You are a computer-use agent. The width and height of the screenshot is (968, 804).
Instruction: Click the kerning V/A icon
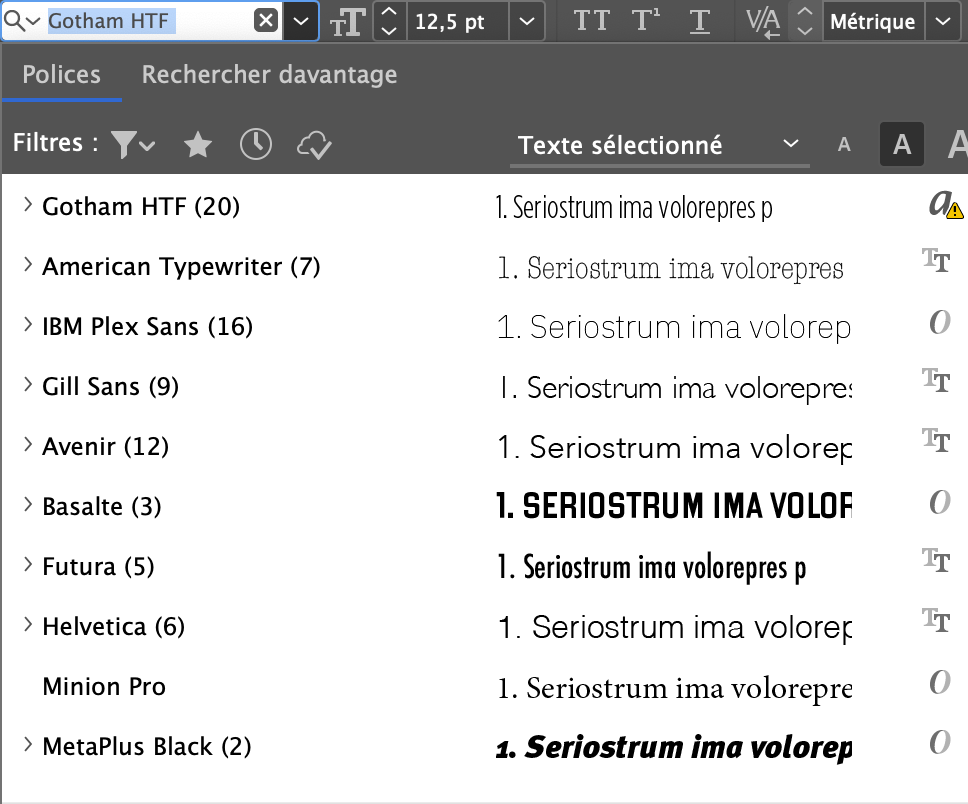(x=764, y=21)
